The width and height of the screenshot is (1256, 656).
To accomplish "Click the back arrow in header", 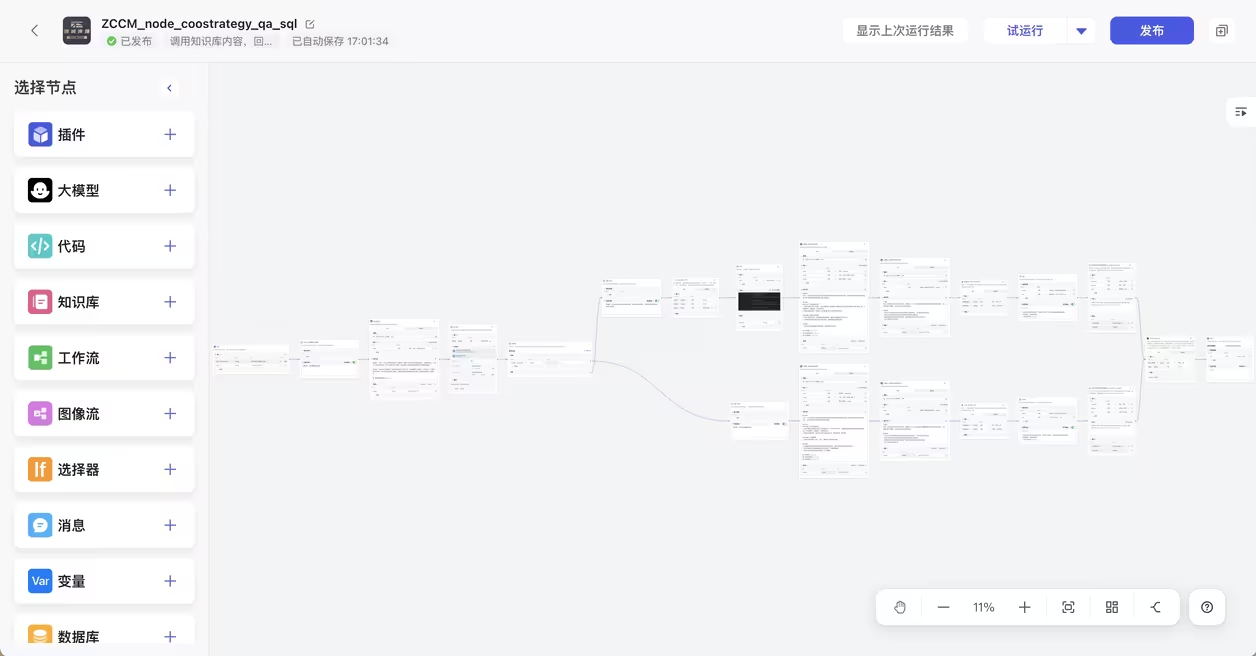I will pos(35,31).
